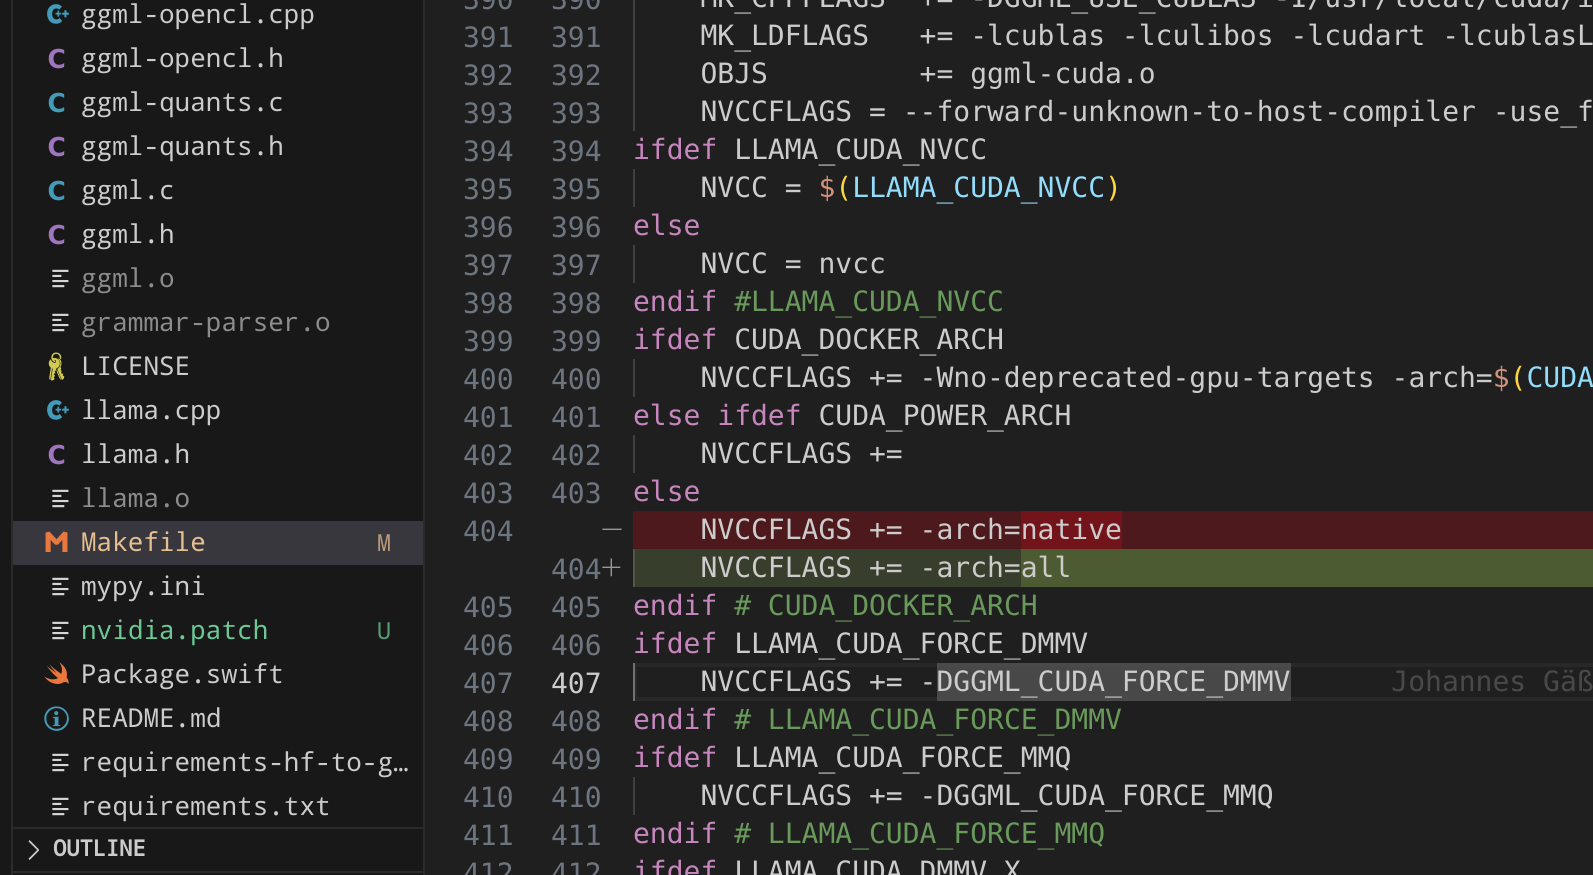Click '--forward-unknown-to-host-compiler' flag
This screenshot has height=875, width=1593.
click(x=1189, y=112)
